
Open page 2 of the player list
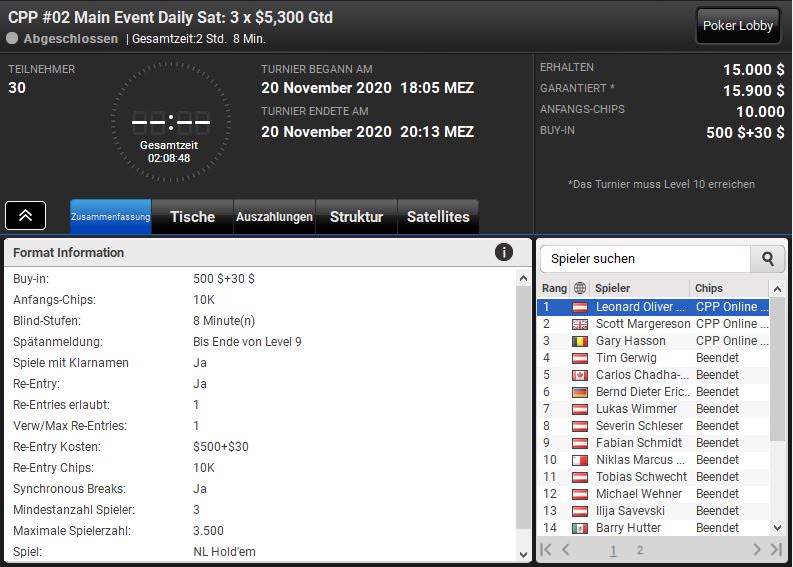coord(640,550)
